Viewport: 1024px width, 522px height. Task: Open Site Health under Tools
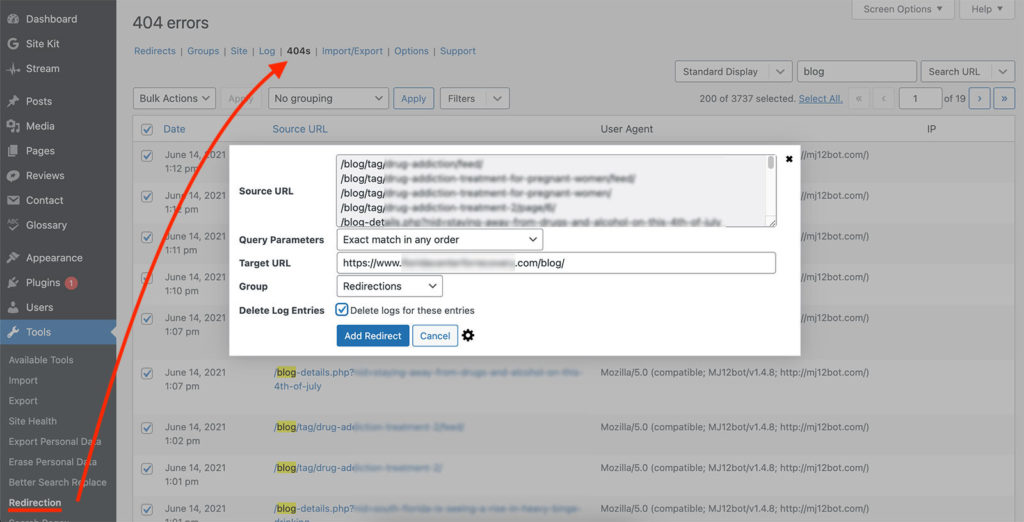pyautogui.click(x=33, y=421)
